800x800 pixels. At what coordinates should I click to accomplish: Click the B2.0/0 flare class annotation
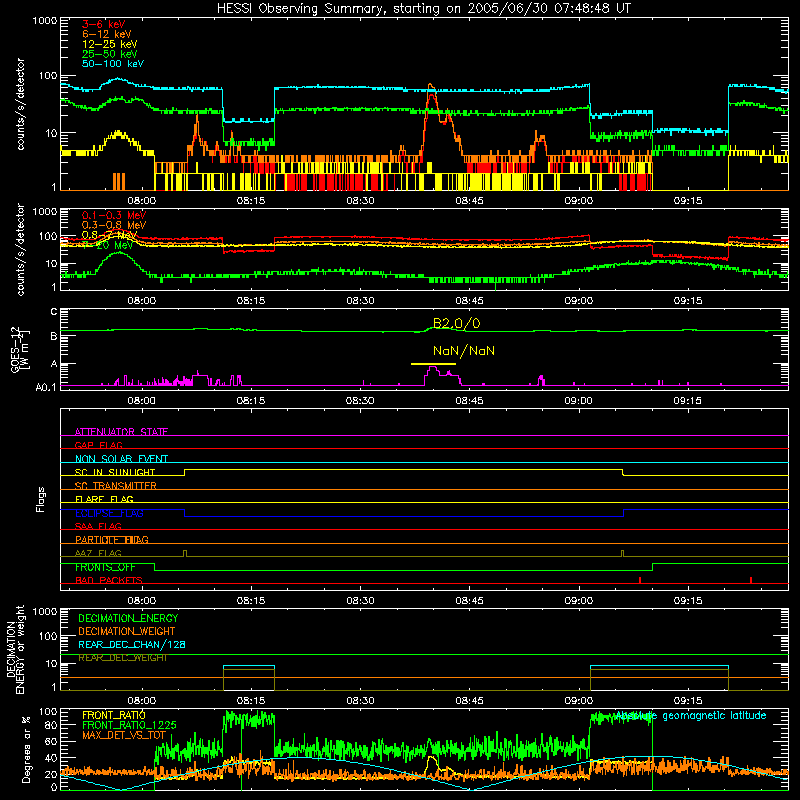pos(457,323)
